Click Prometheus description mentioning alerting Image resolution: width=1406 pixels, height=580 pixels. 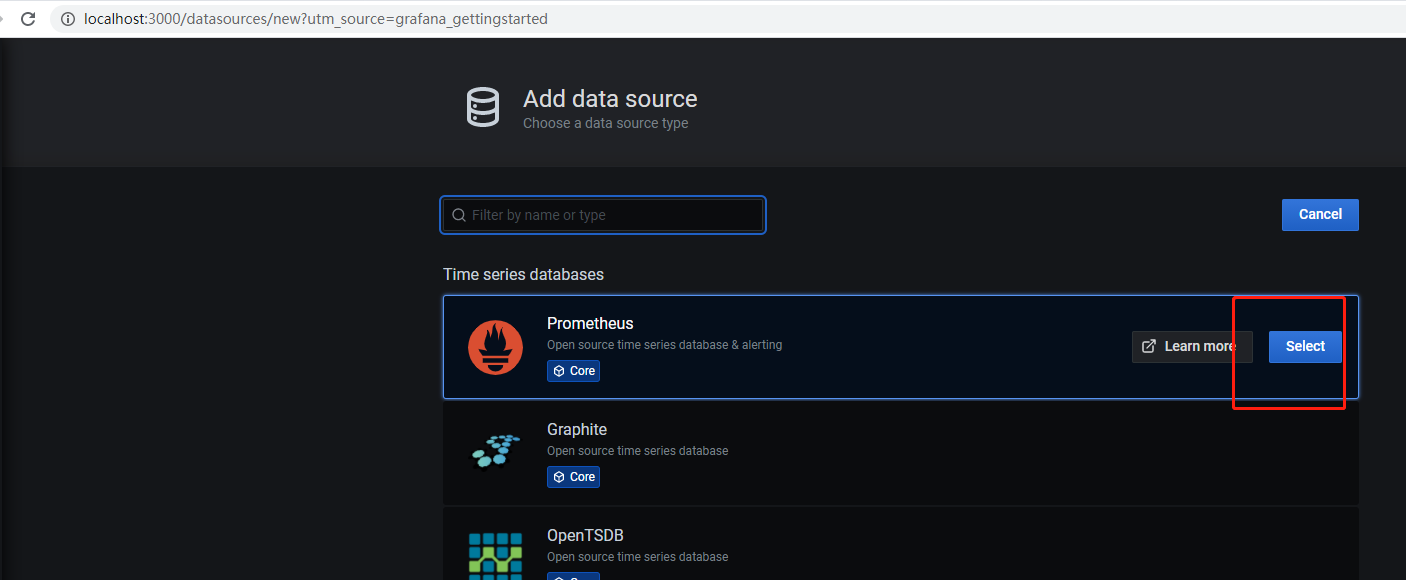664,345
